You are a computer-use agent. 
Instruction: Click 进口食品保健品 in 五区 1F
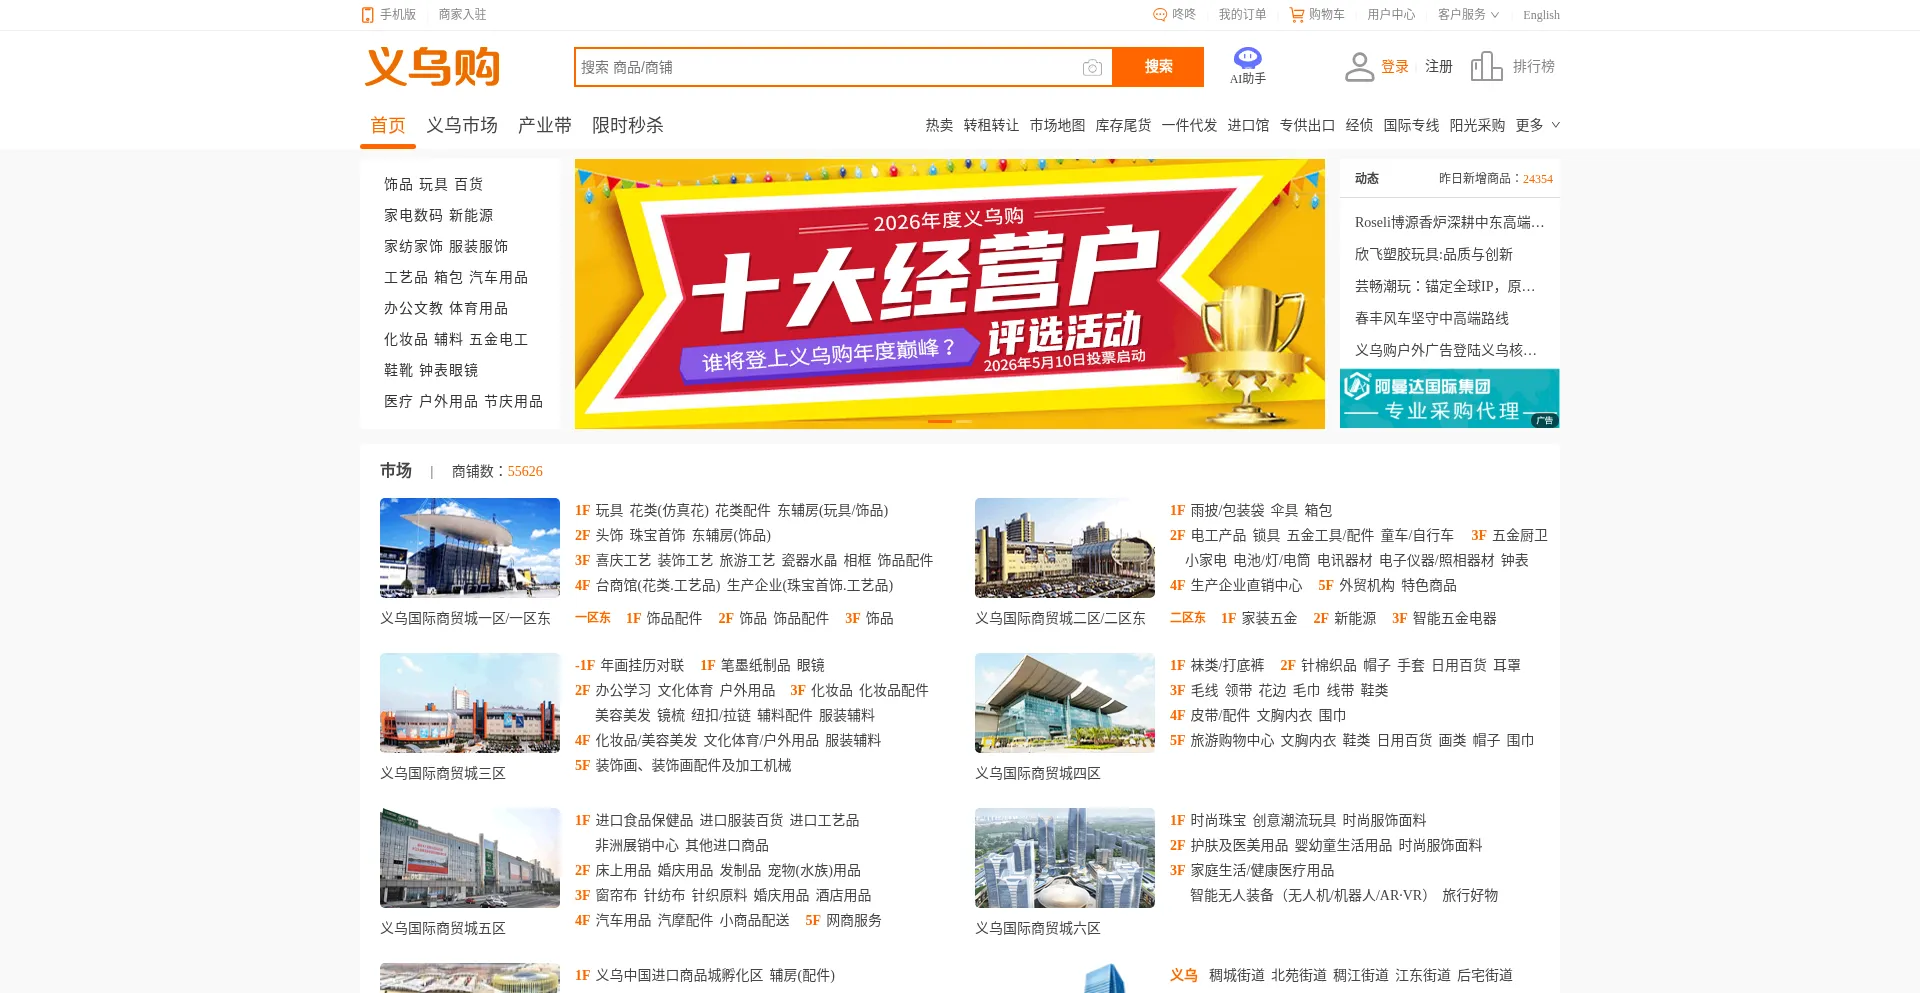tap(644, 820)
